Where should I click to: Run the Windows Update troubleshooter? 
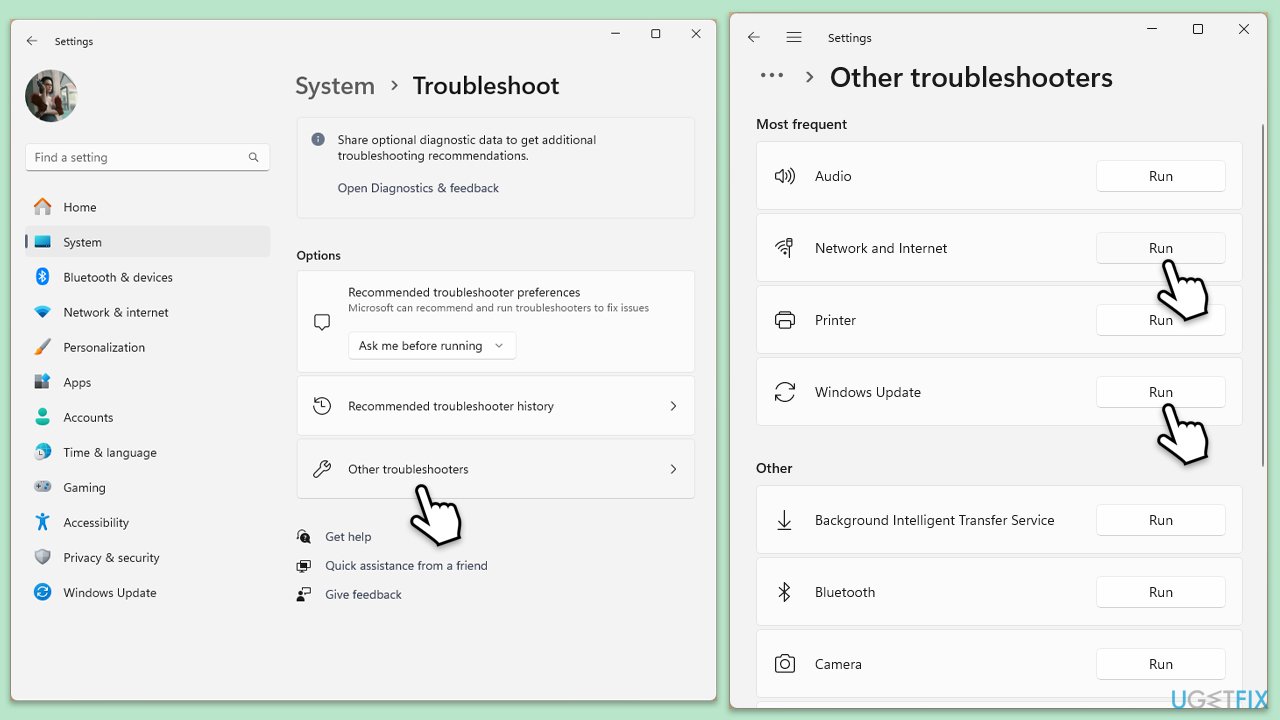pyautogui.click(x=1160, y=392)
